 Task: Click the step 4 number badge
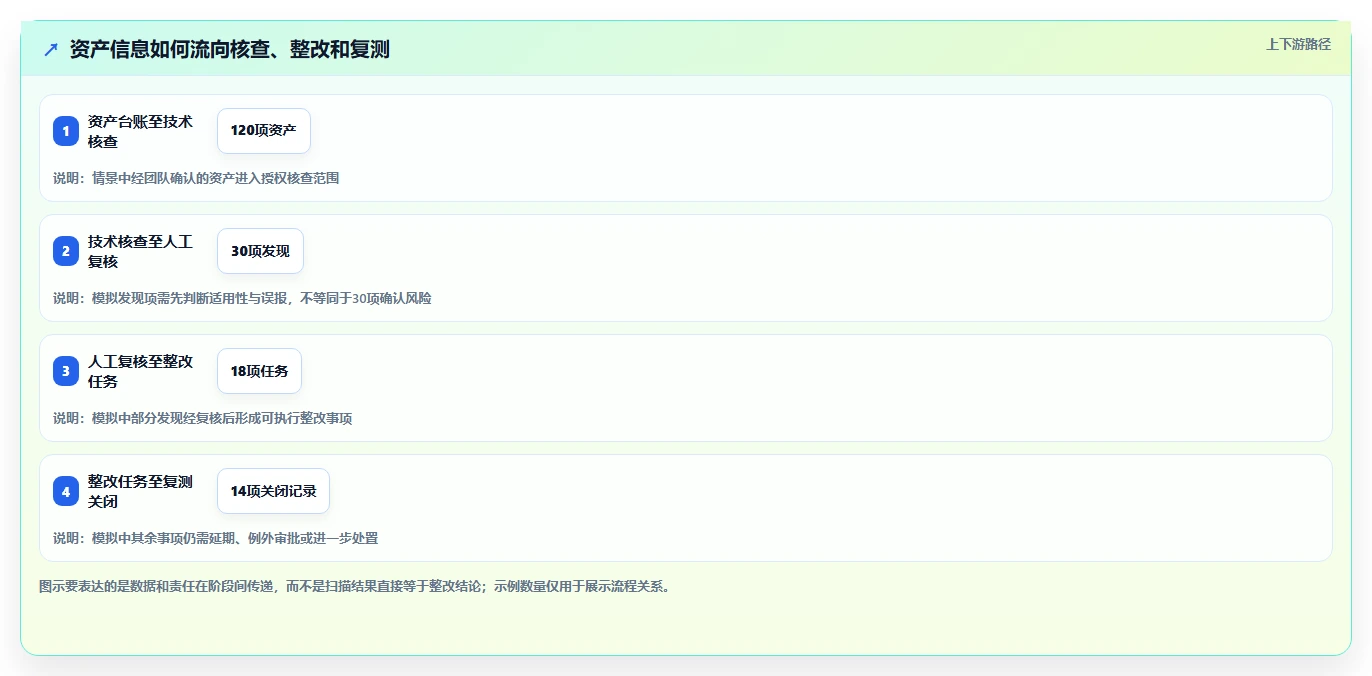click(66, 491)
